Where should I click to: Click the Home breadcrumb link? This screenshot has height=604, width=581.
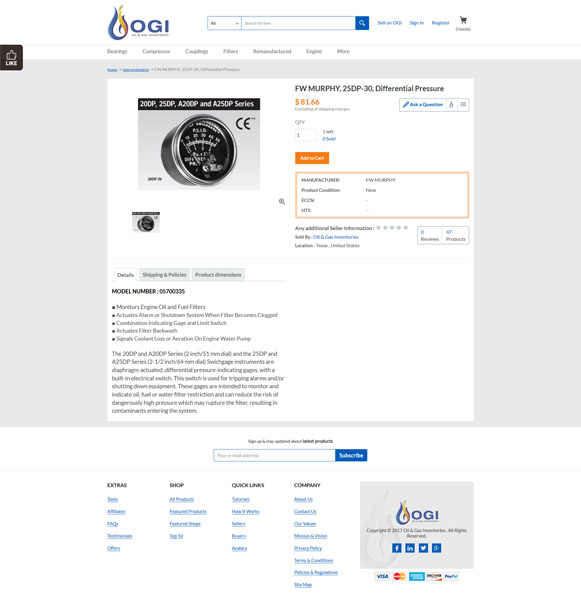112,70
